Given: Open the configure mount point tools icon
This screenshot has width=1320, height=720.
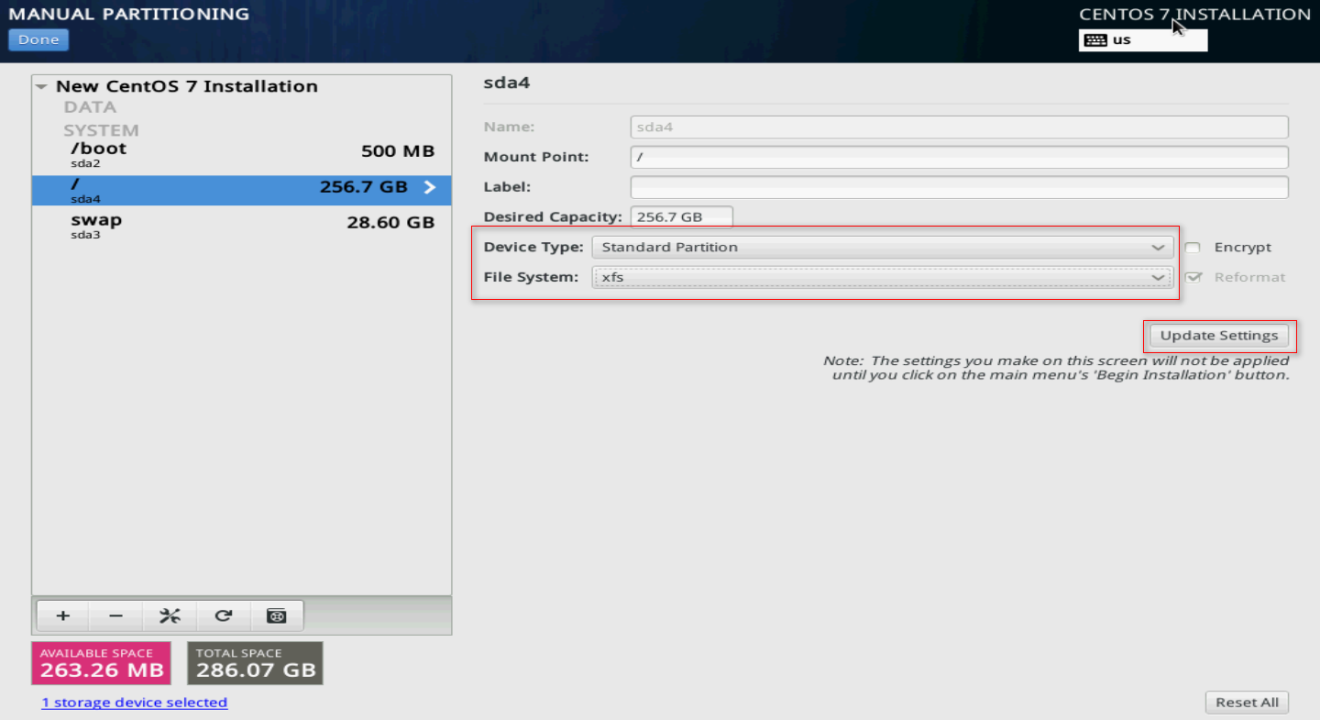Looking at the screenshot, I should (x=170, y=616).
